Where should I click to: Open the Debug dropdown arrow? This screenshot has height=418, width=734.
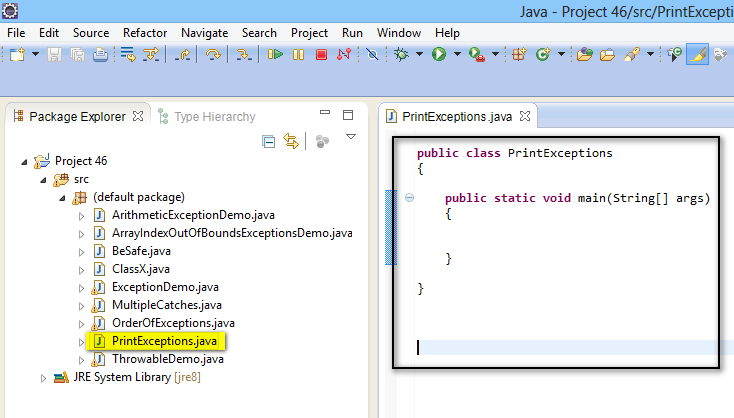(x=419, y=54)
